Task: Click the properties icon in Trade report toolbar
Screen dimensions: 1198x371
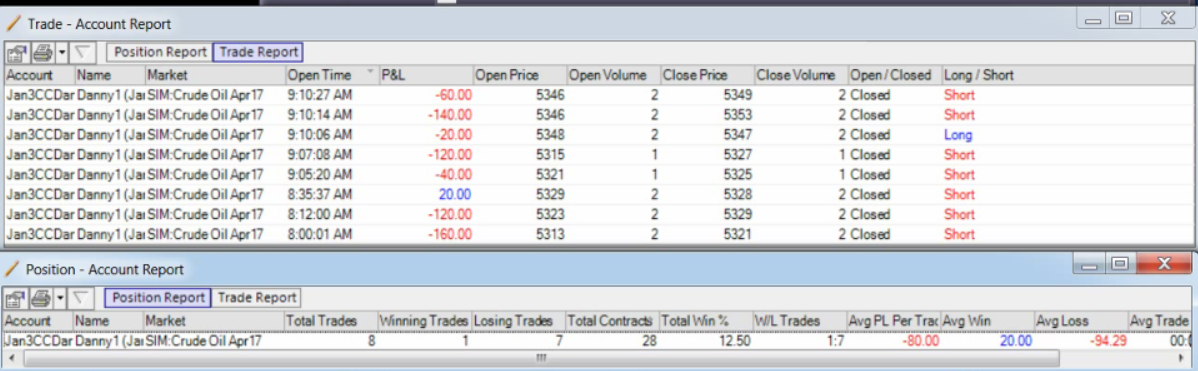Action: [16, 53]
